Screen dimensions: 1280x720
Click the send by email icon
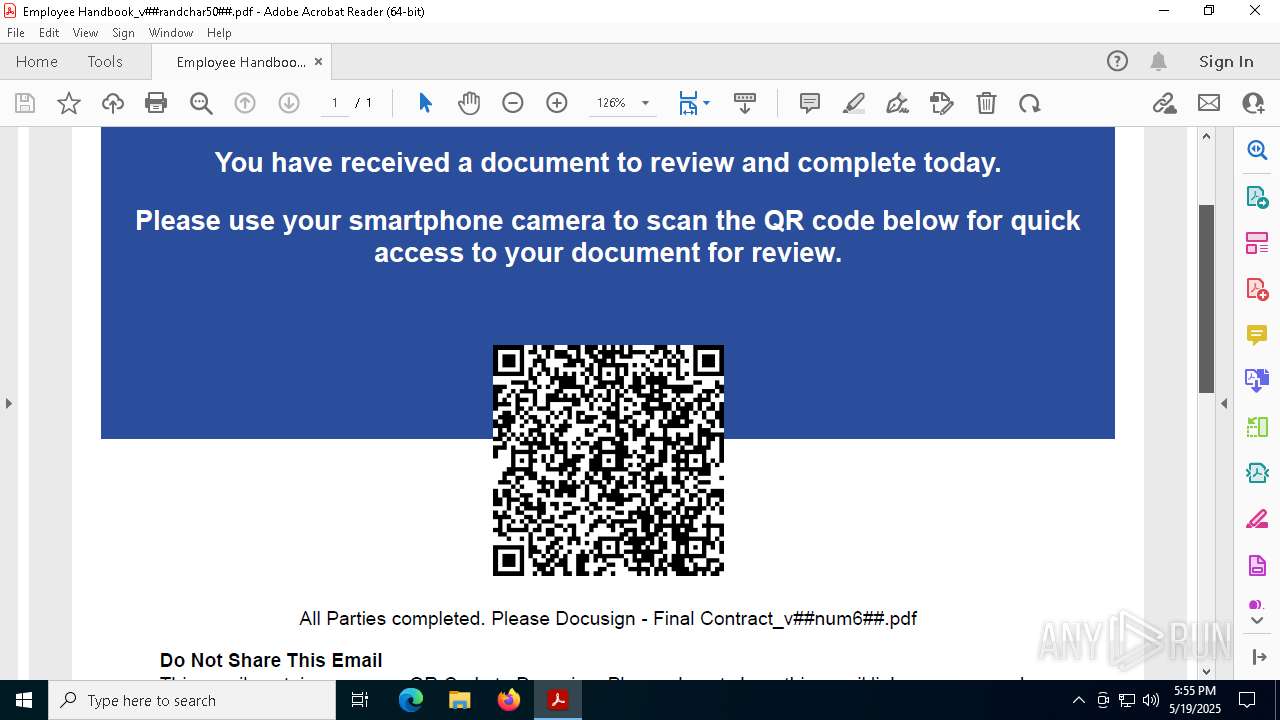(x=1209, y=103)
